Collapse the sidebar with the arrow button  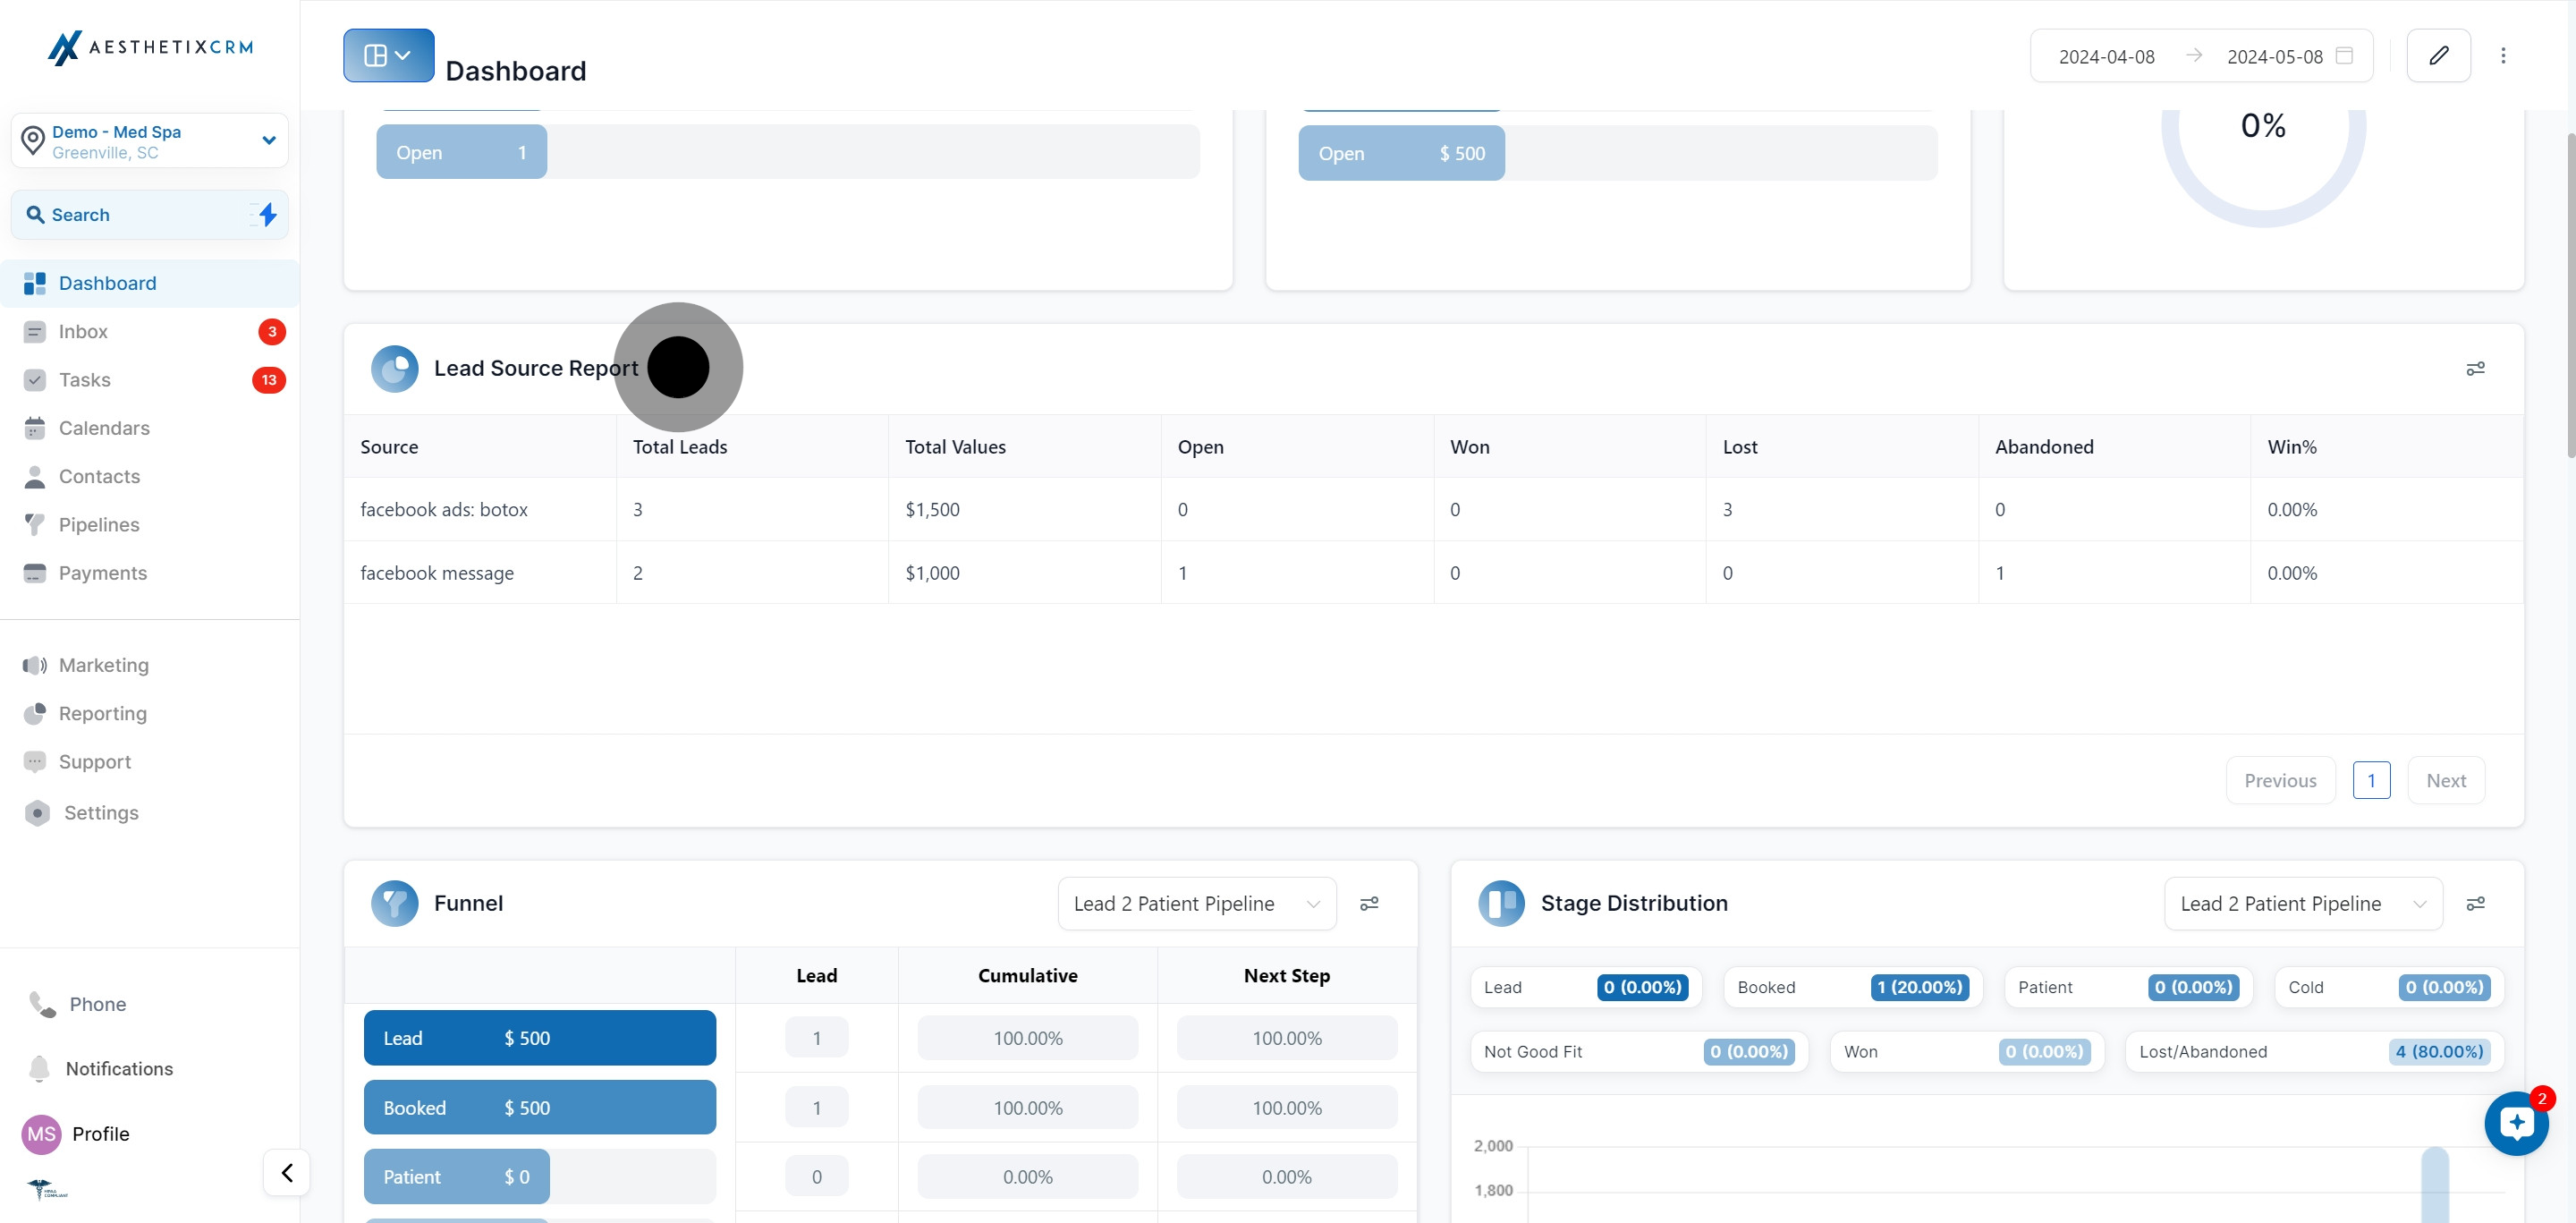(287, 1172)
